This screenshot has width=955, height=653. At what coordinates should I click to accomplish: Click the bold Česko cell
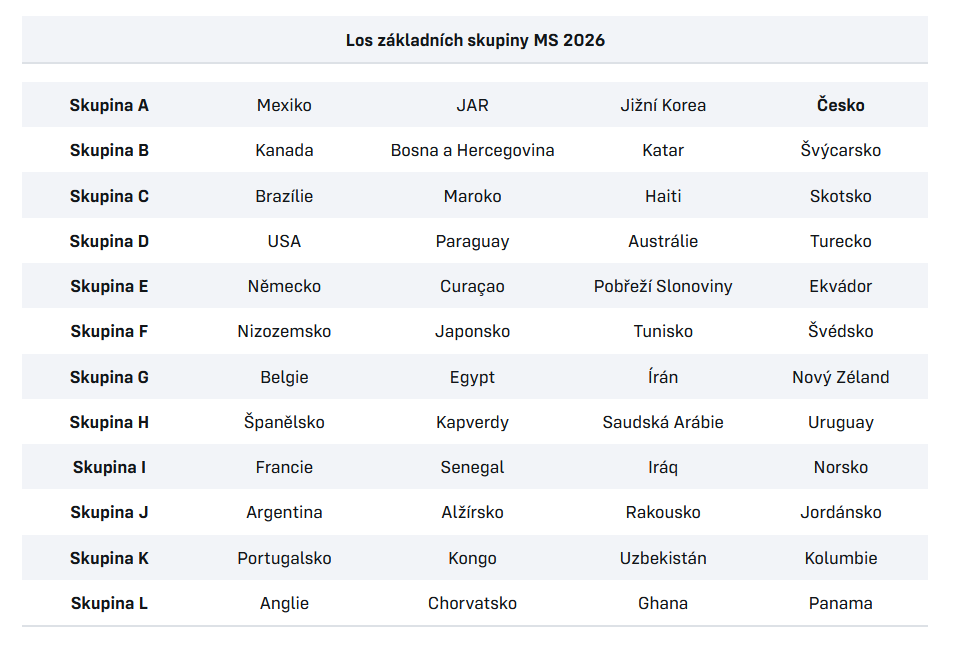click(840, 105)
